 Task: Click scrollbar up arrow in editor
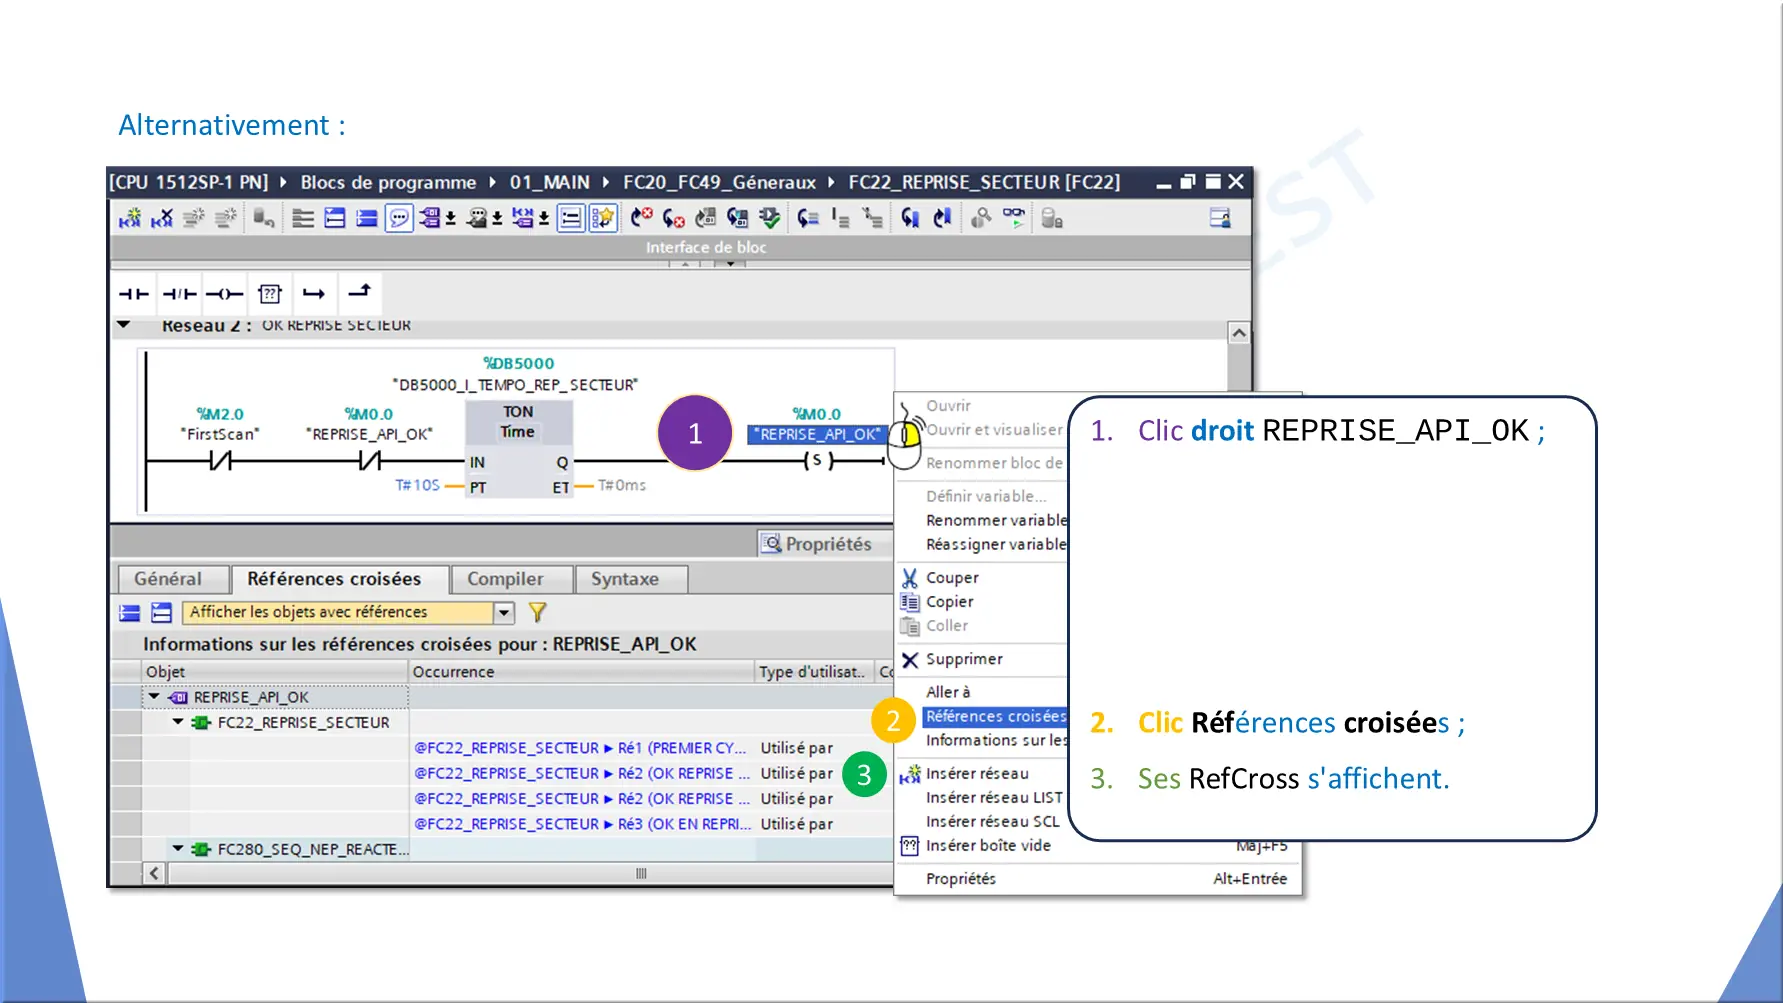[1238, 333]
